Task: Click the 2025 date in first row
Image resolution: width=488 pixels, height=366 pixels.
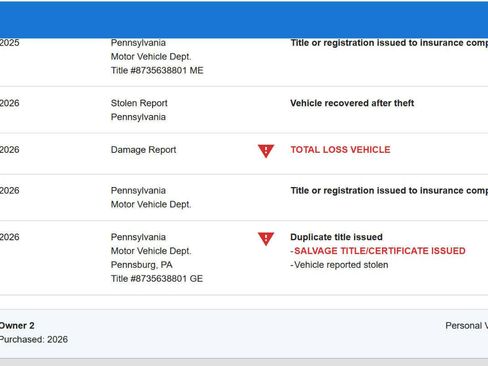Action: point(10,43)
